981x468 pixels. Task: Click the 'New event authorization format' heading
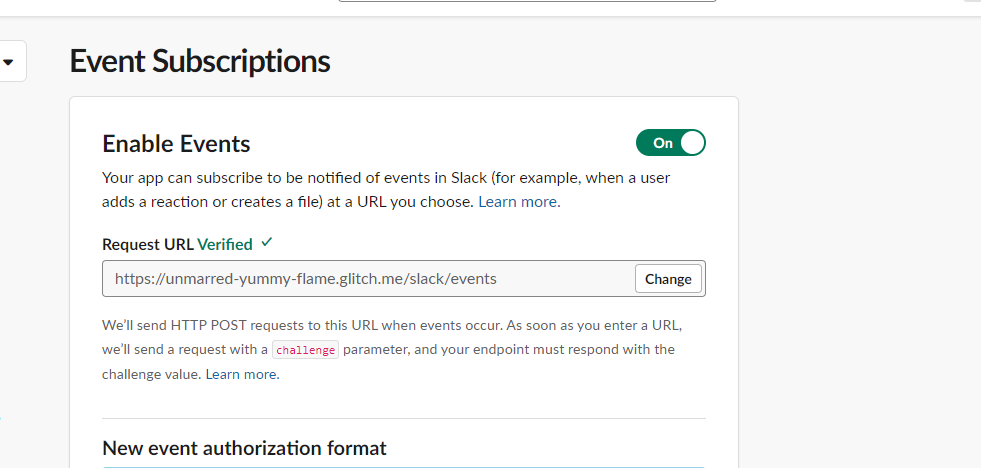coord(244,447)
